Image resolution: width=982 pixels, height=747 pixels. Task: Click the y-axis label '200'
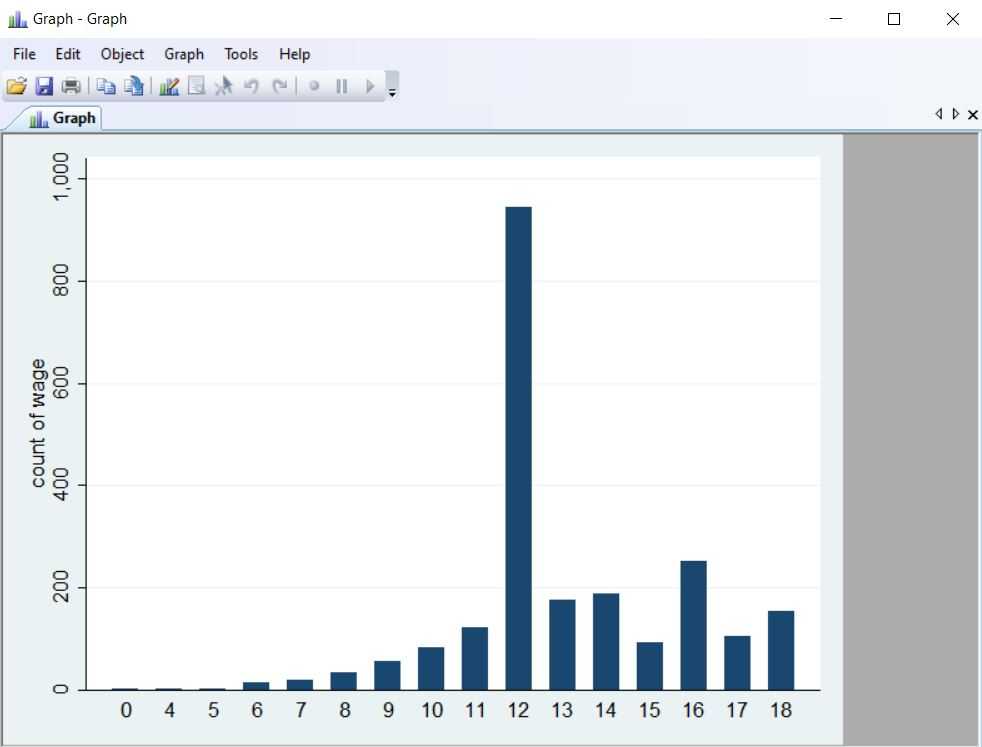pyautogui.click(x=61, y=587)
